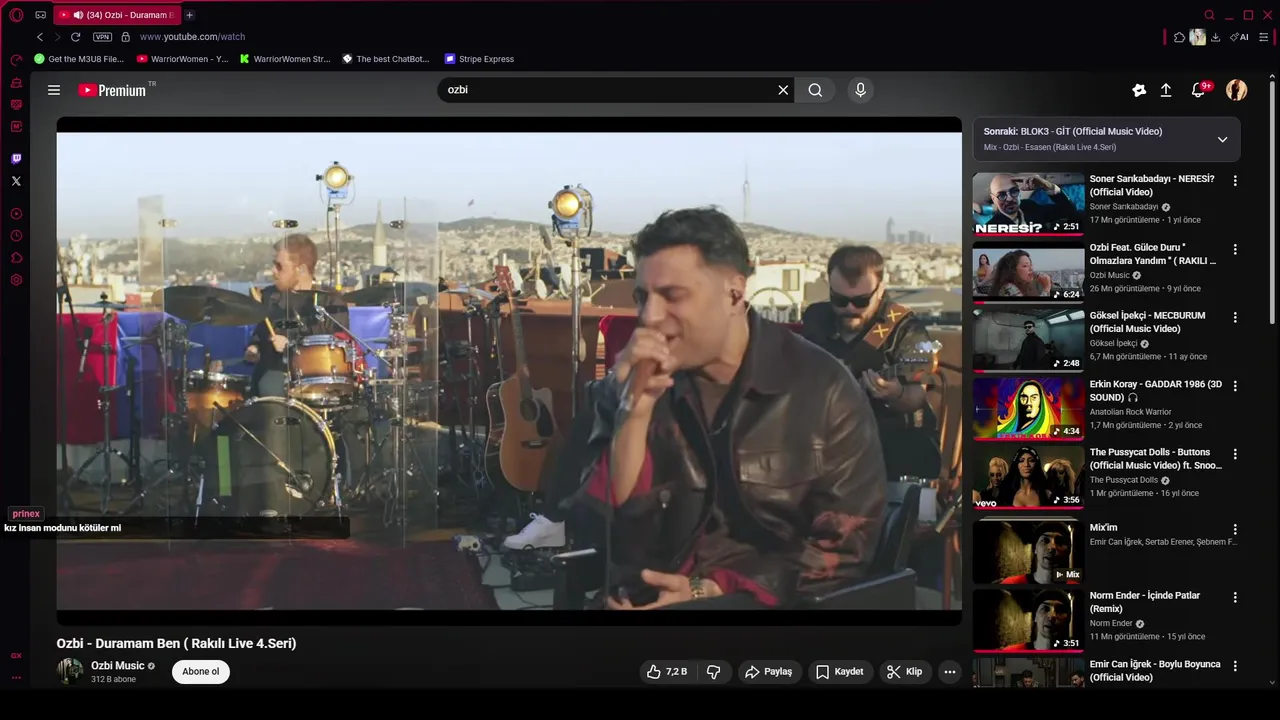Image resolution: width=1280 pixels, height=720 pixels.
Task: Open 'WarriorWomen Str...' Kick bookmark
Action: [285, 59]
